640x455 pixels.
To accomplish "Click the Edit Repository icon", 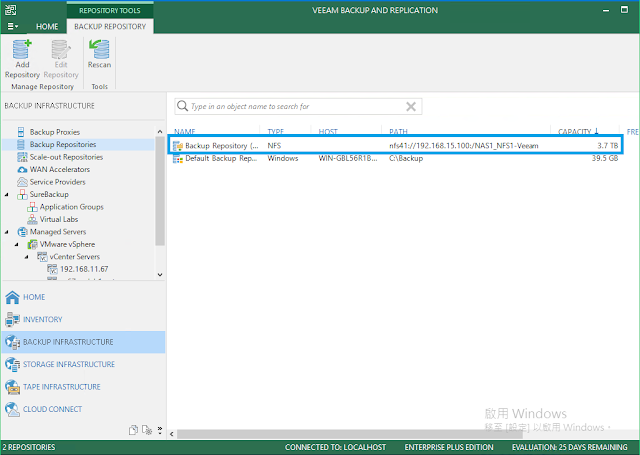I will [x=61, y=50].
